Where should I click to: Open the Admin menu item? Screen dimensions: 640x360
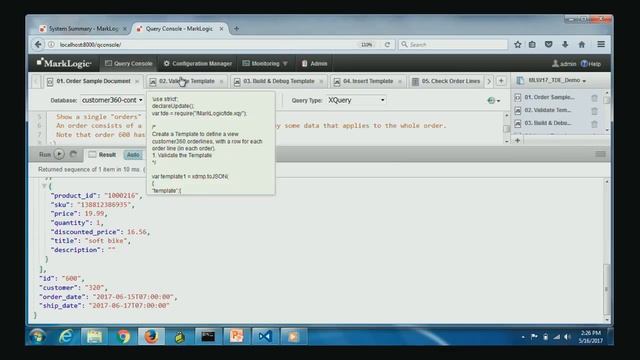(x=314, y=64)
